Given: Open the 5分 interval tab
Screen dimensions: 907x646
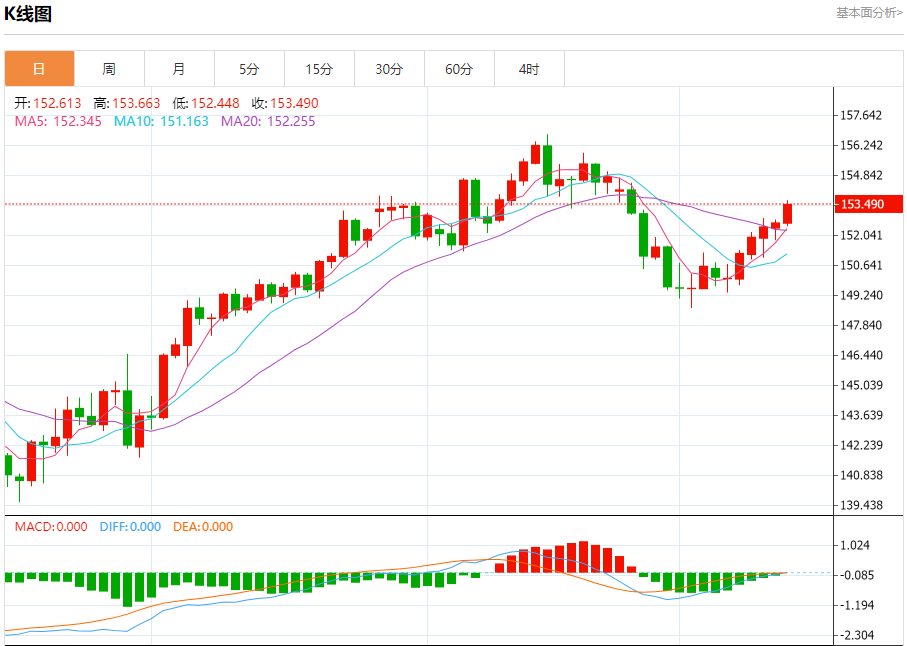Looking at the screenshot, I should (x=249, y=69).
